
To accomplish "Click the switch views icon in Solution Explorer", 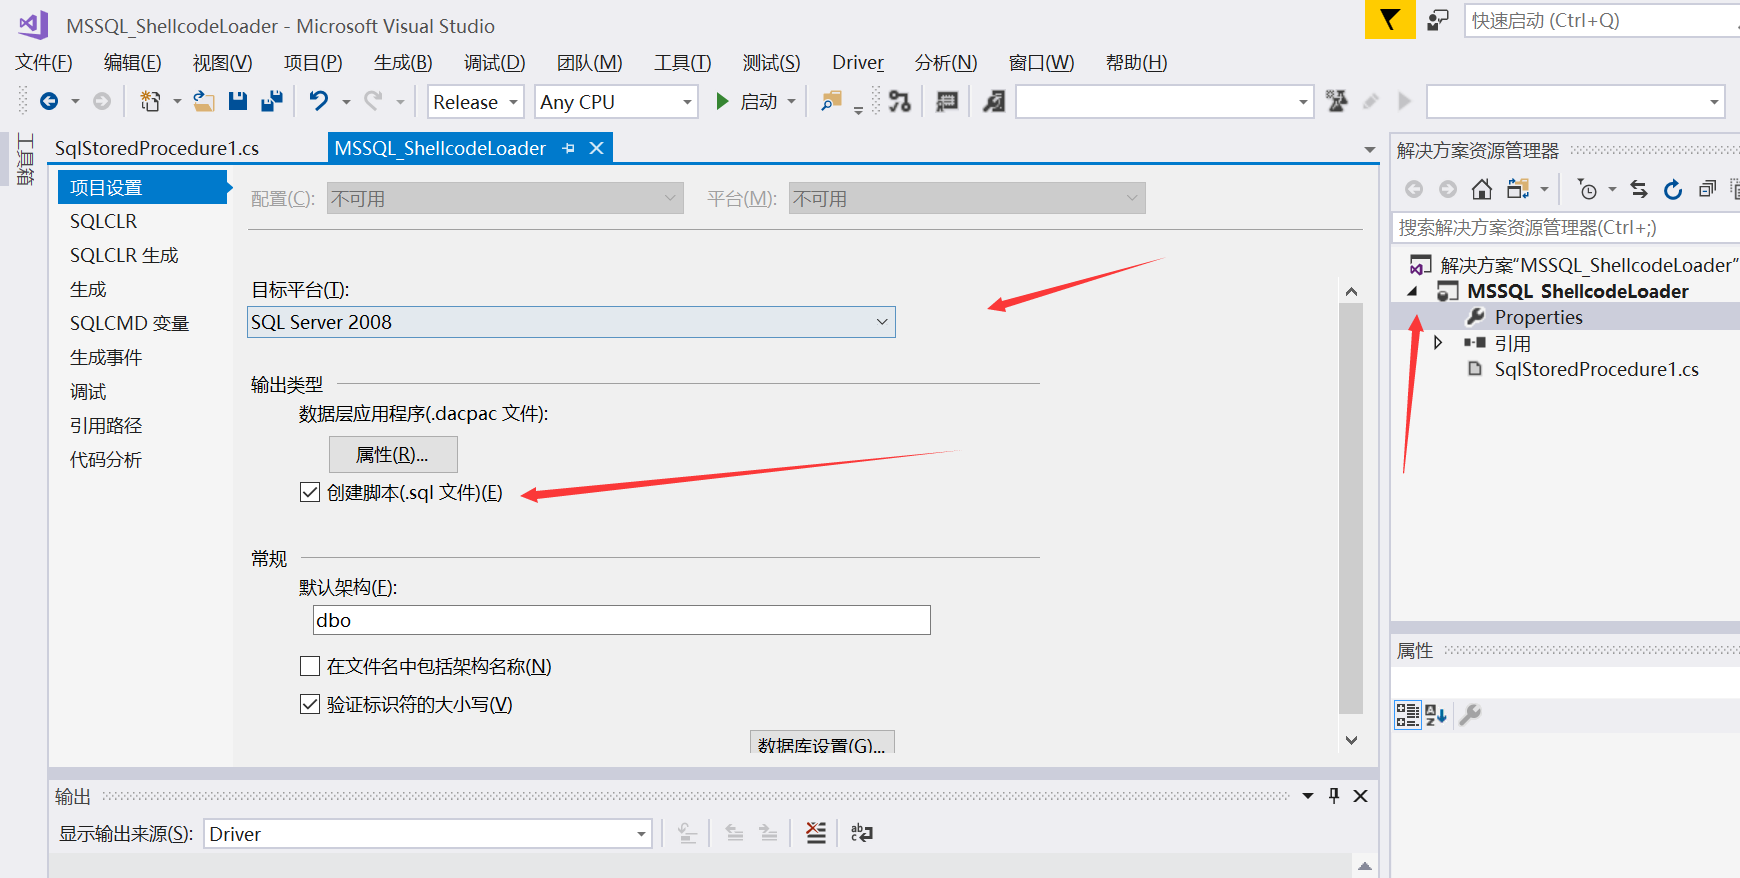I will pyautogui.click(x=1518, y=189).
